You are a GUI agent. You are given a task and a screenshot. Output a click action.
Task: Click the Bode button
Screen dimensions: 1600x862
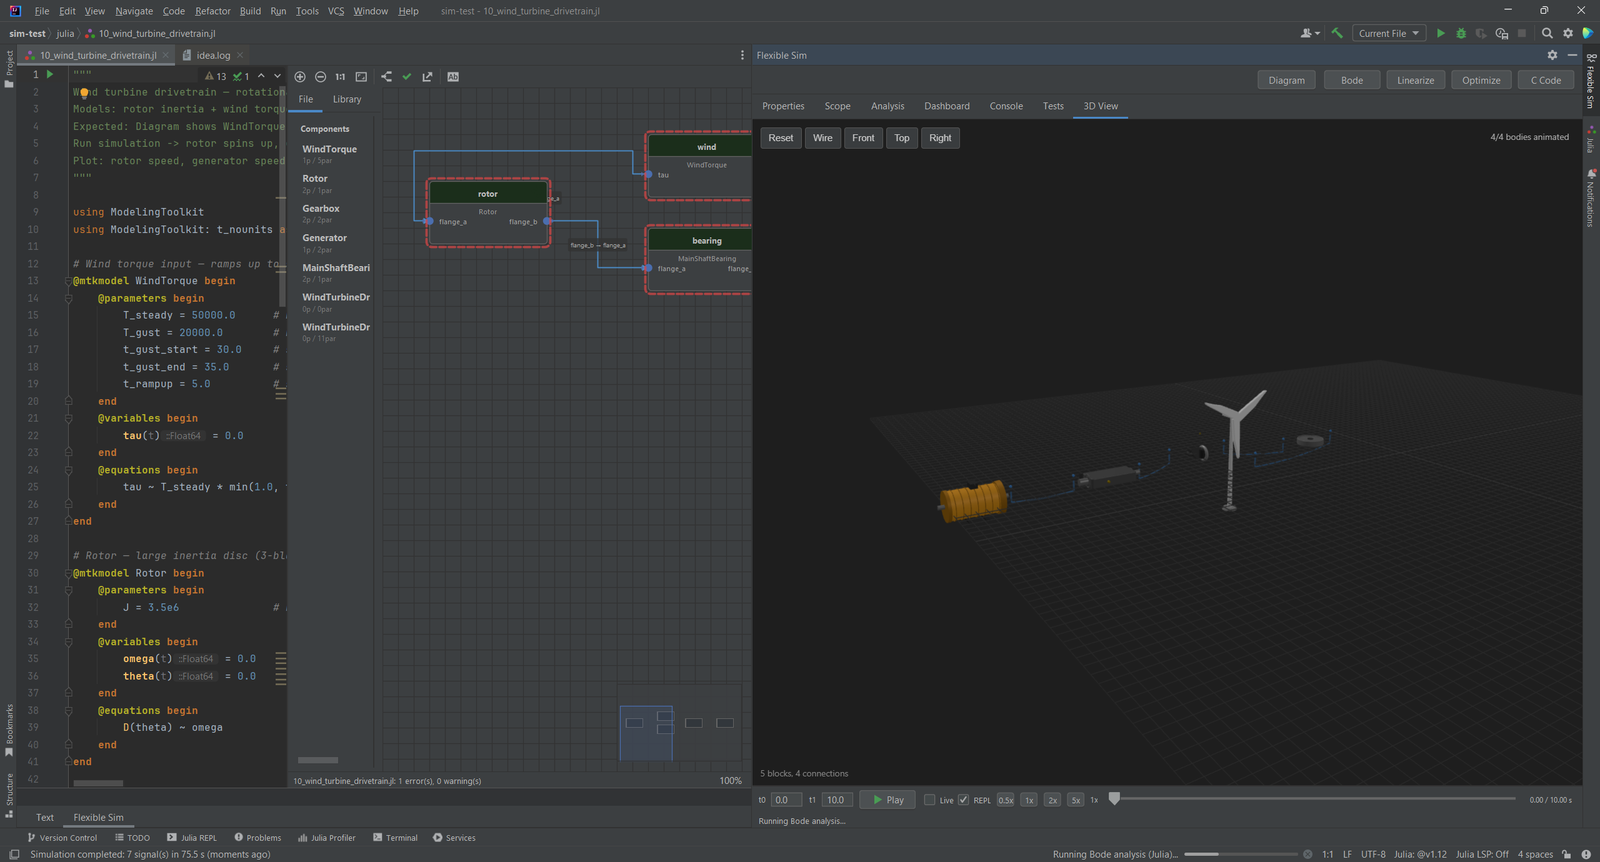point(1352,80)
